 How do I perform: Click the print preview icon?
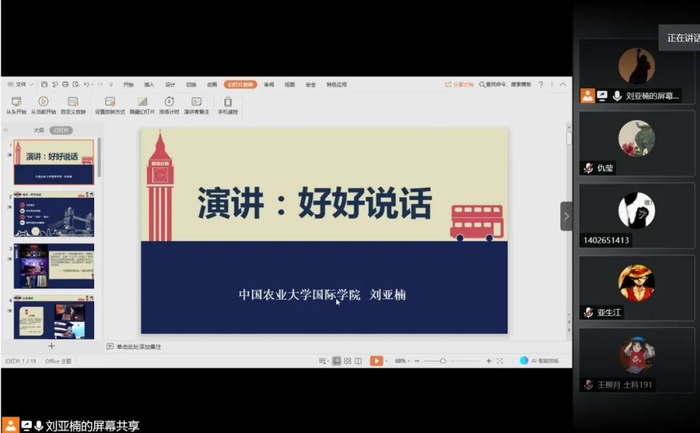tap(76, 84)
